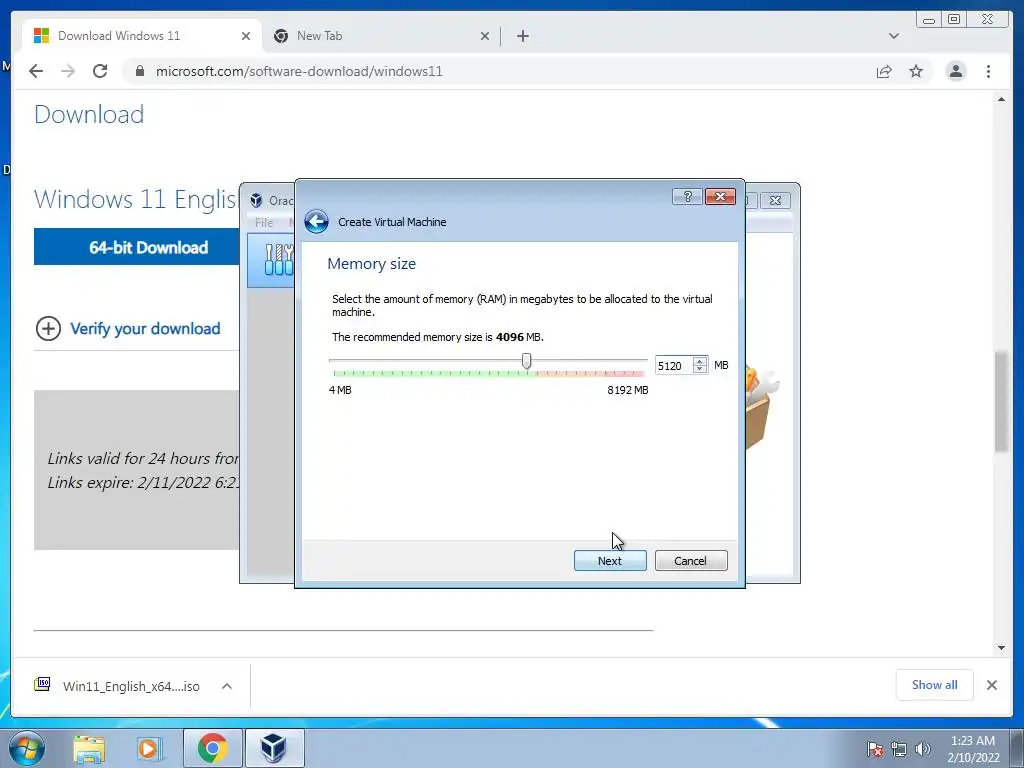The image size is (1024, 768).
Task: Close the Oracle VM VirtualBox Manager window
Action: [775, 200]
